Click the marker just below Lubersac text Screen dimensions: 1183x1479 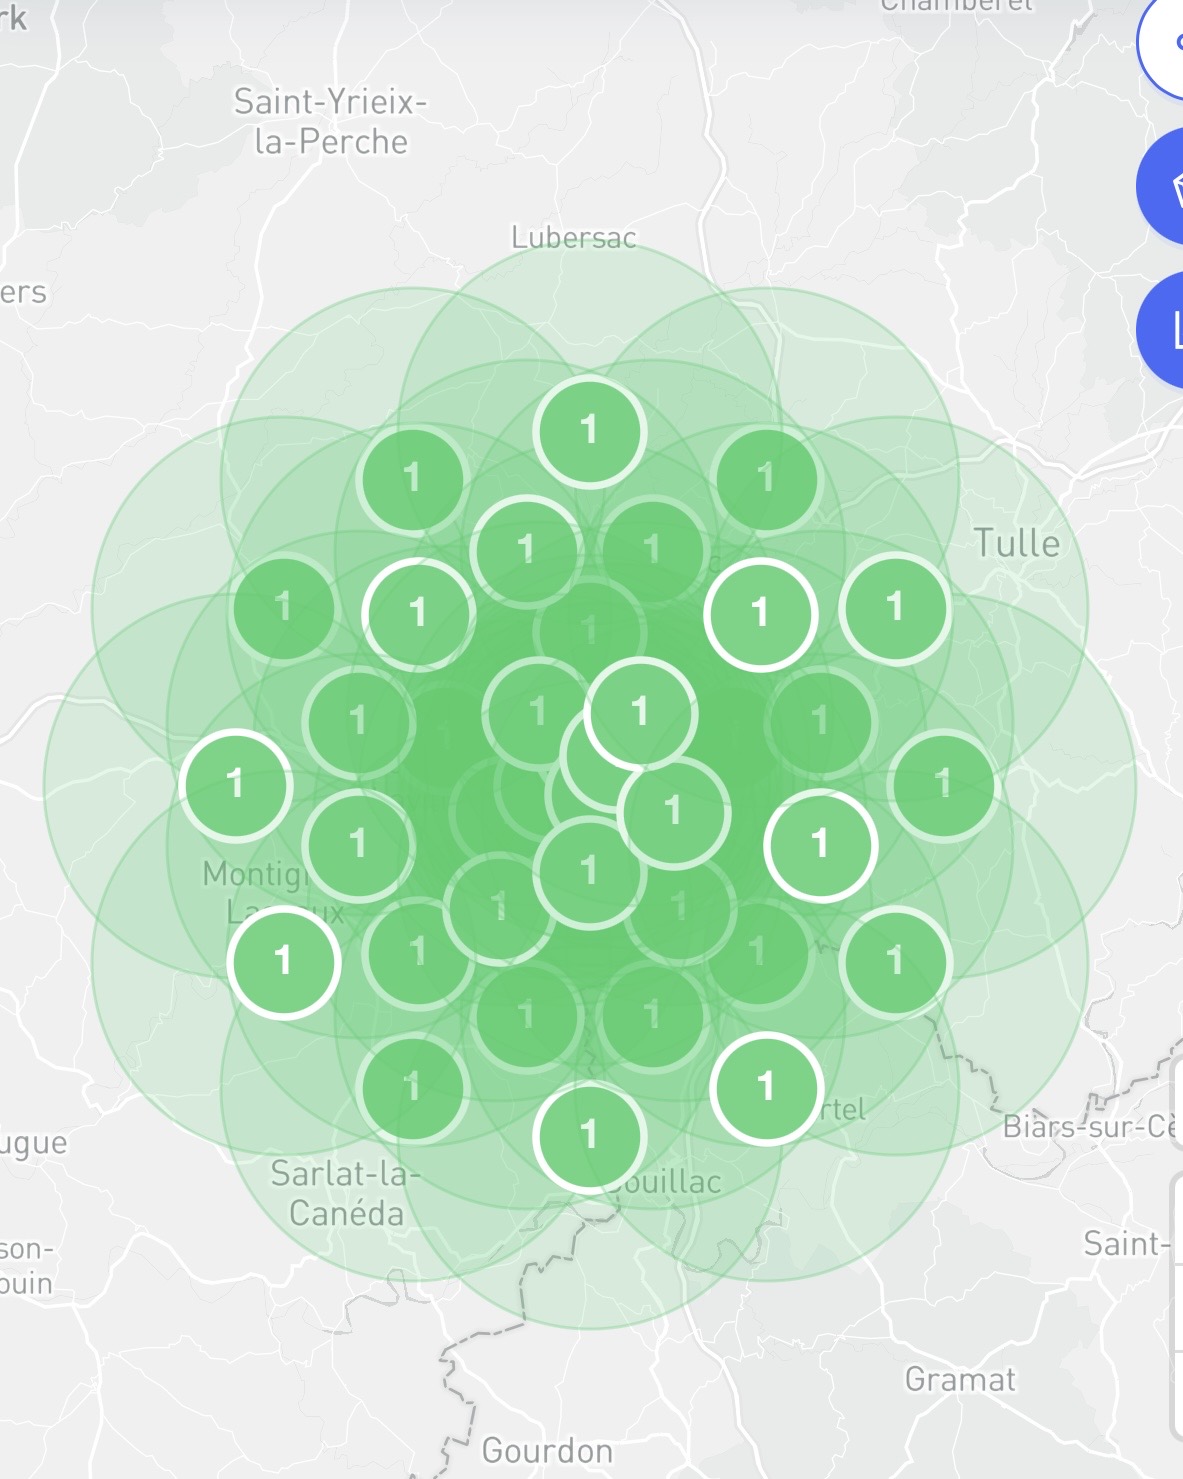tap(526, 544)
